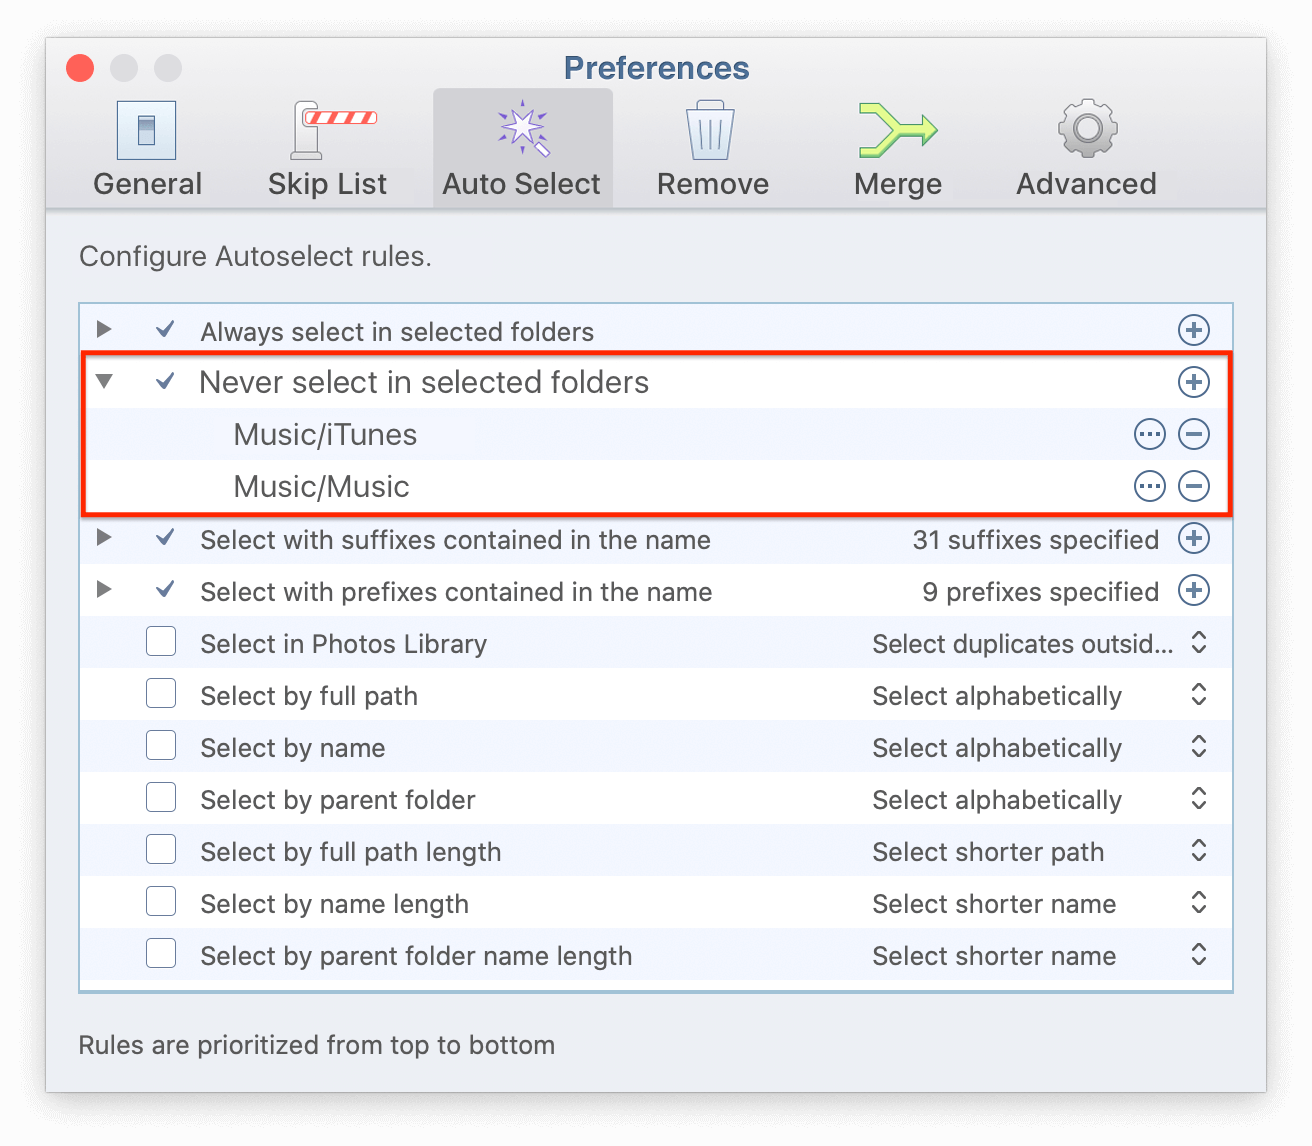This screenshot has height=1146, width=1312.
Task: Enable Select by full path checkbox
Action: [161, 693]
